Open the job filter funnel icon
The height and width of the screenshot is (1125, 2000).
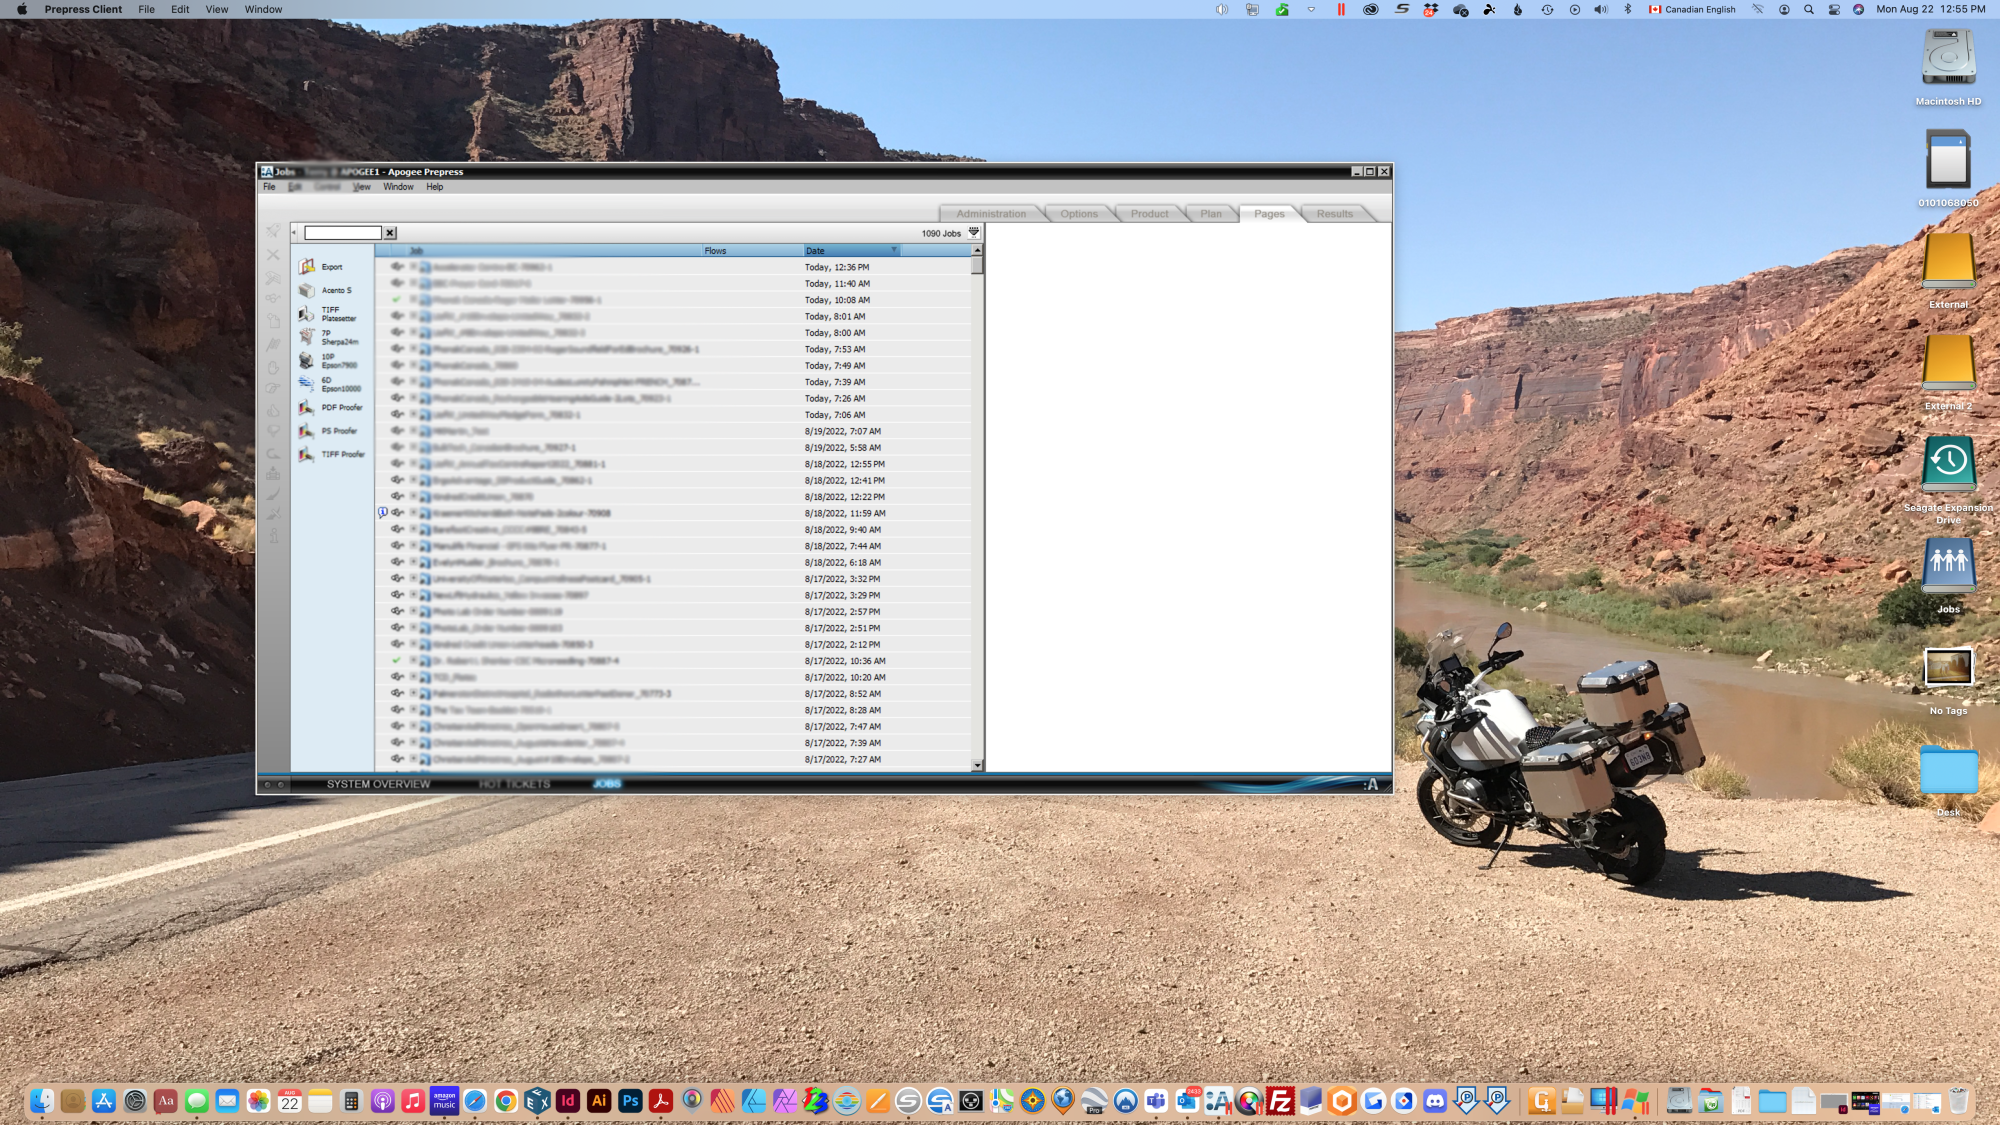click(974, 233)
